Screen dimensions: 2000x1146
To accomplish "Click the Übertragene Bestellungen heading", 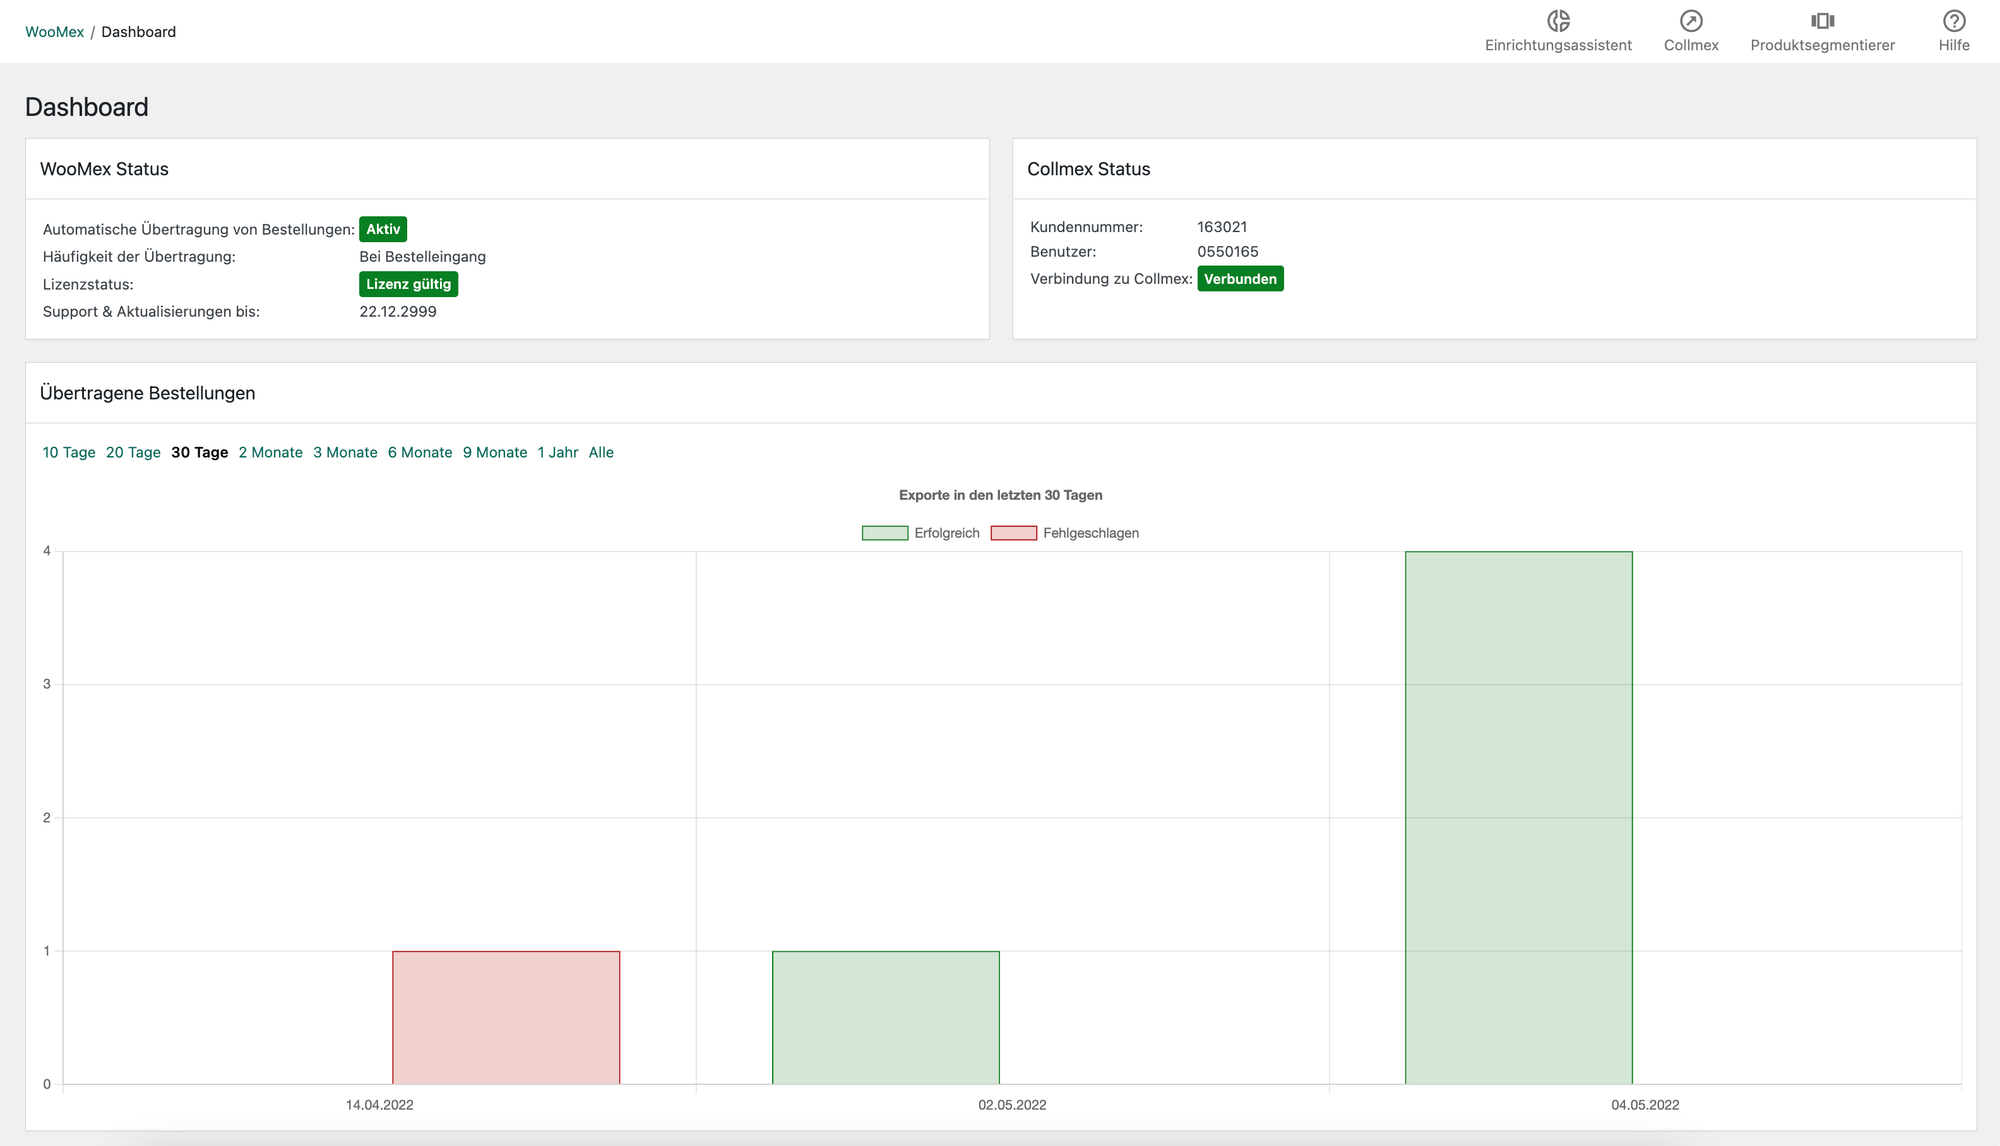I will click(148, 393).
